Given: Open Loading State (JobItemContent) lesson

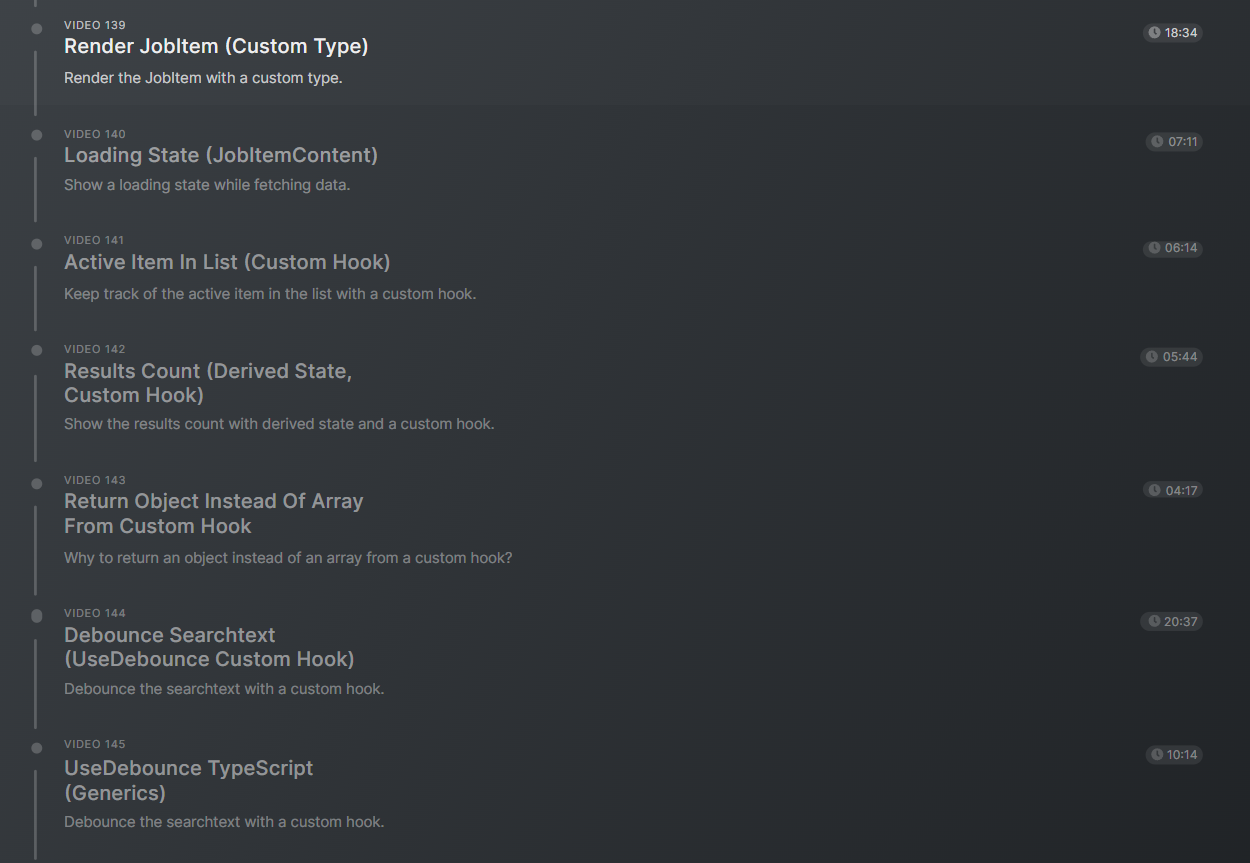Looking at the screenshot, I should point(221,155).
